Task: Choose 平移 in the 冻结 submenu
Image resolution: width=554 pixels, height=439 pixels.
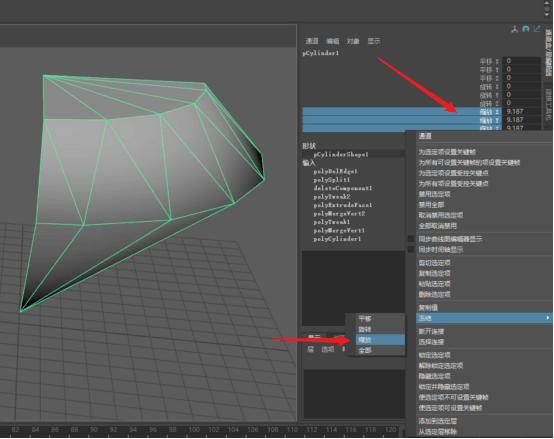Action: 365,319
